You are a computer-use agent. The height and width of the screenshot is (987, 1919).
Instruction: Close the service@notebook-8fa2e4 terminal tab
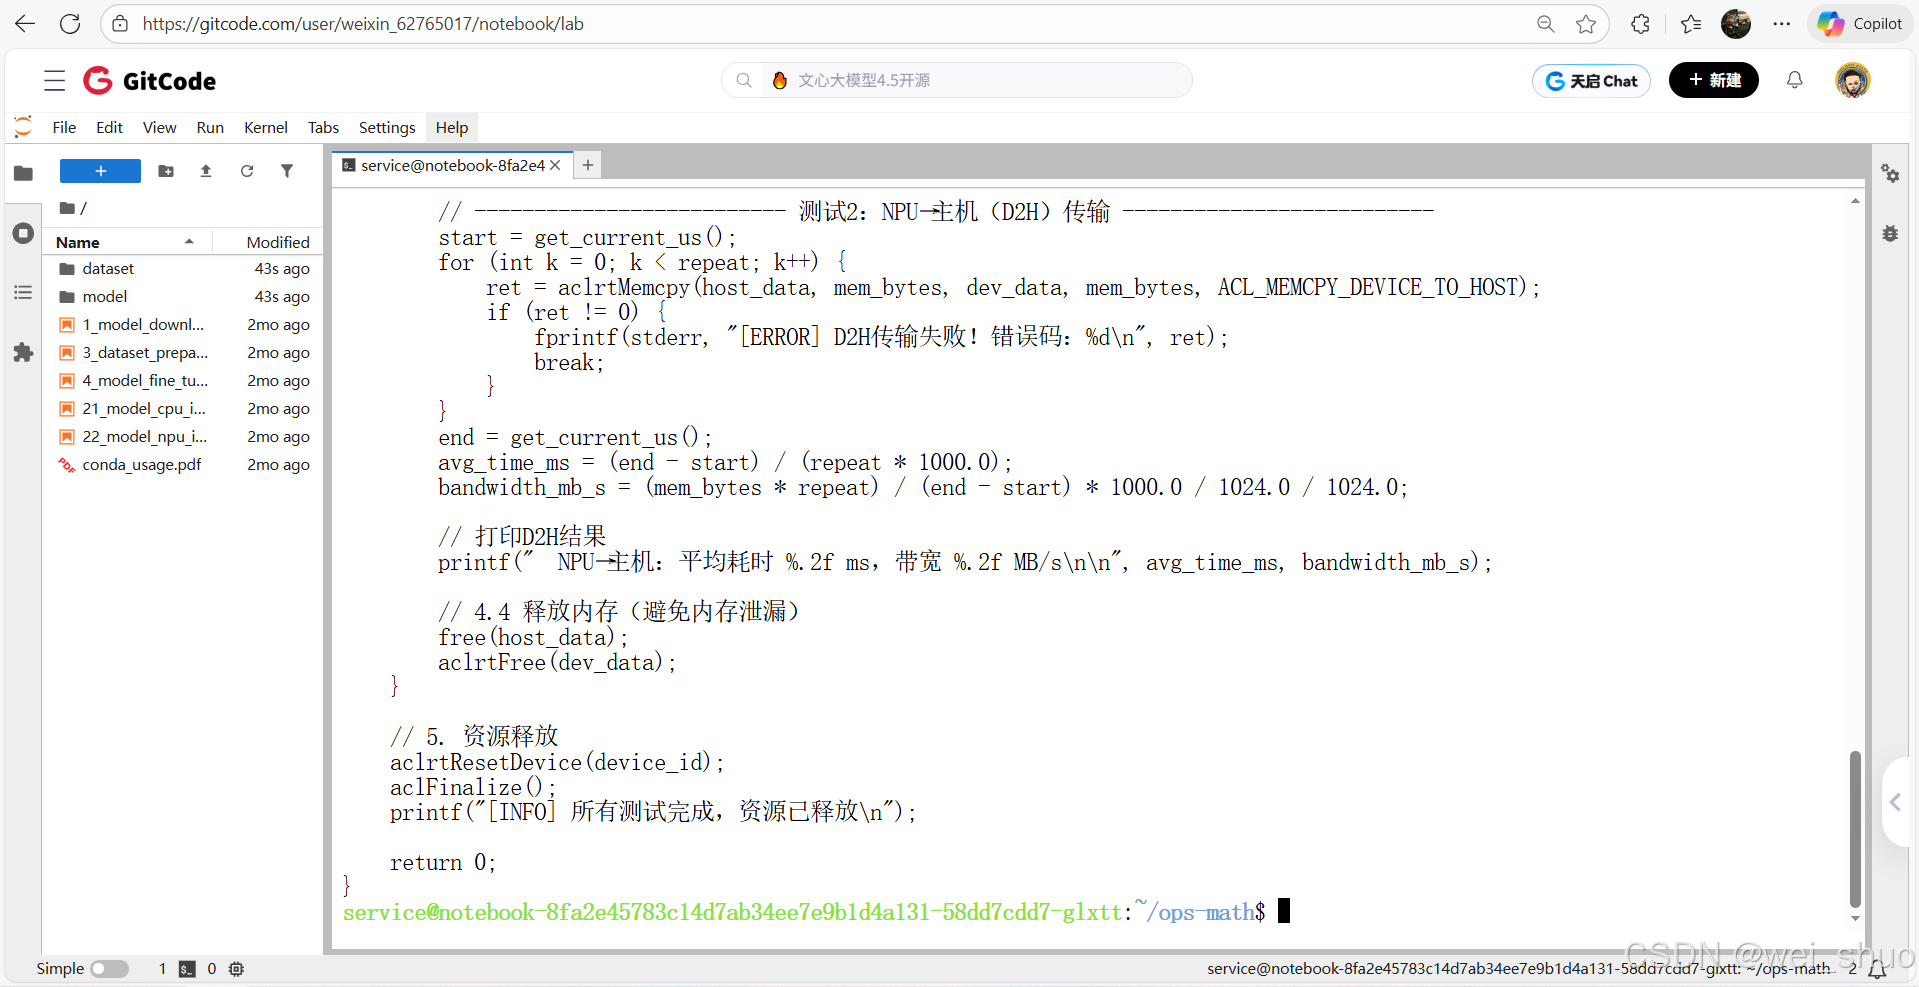[x=555, y=165]
